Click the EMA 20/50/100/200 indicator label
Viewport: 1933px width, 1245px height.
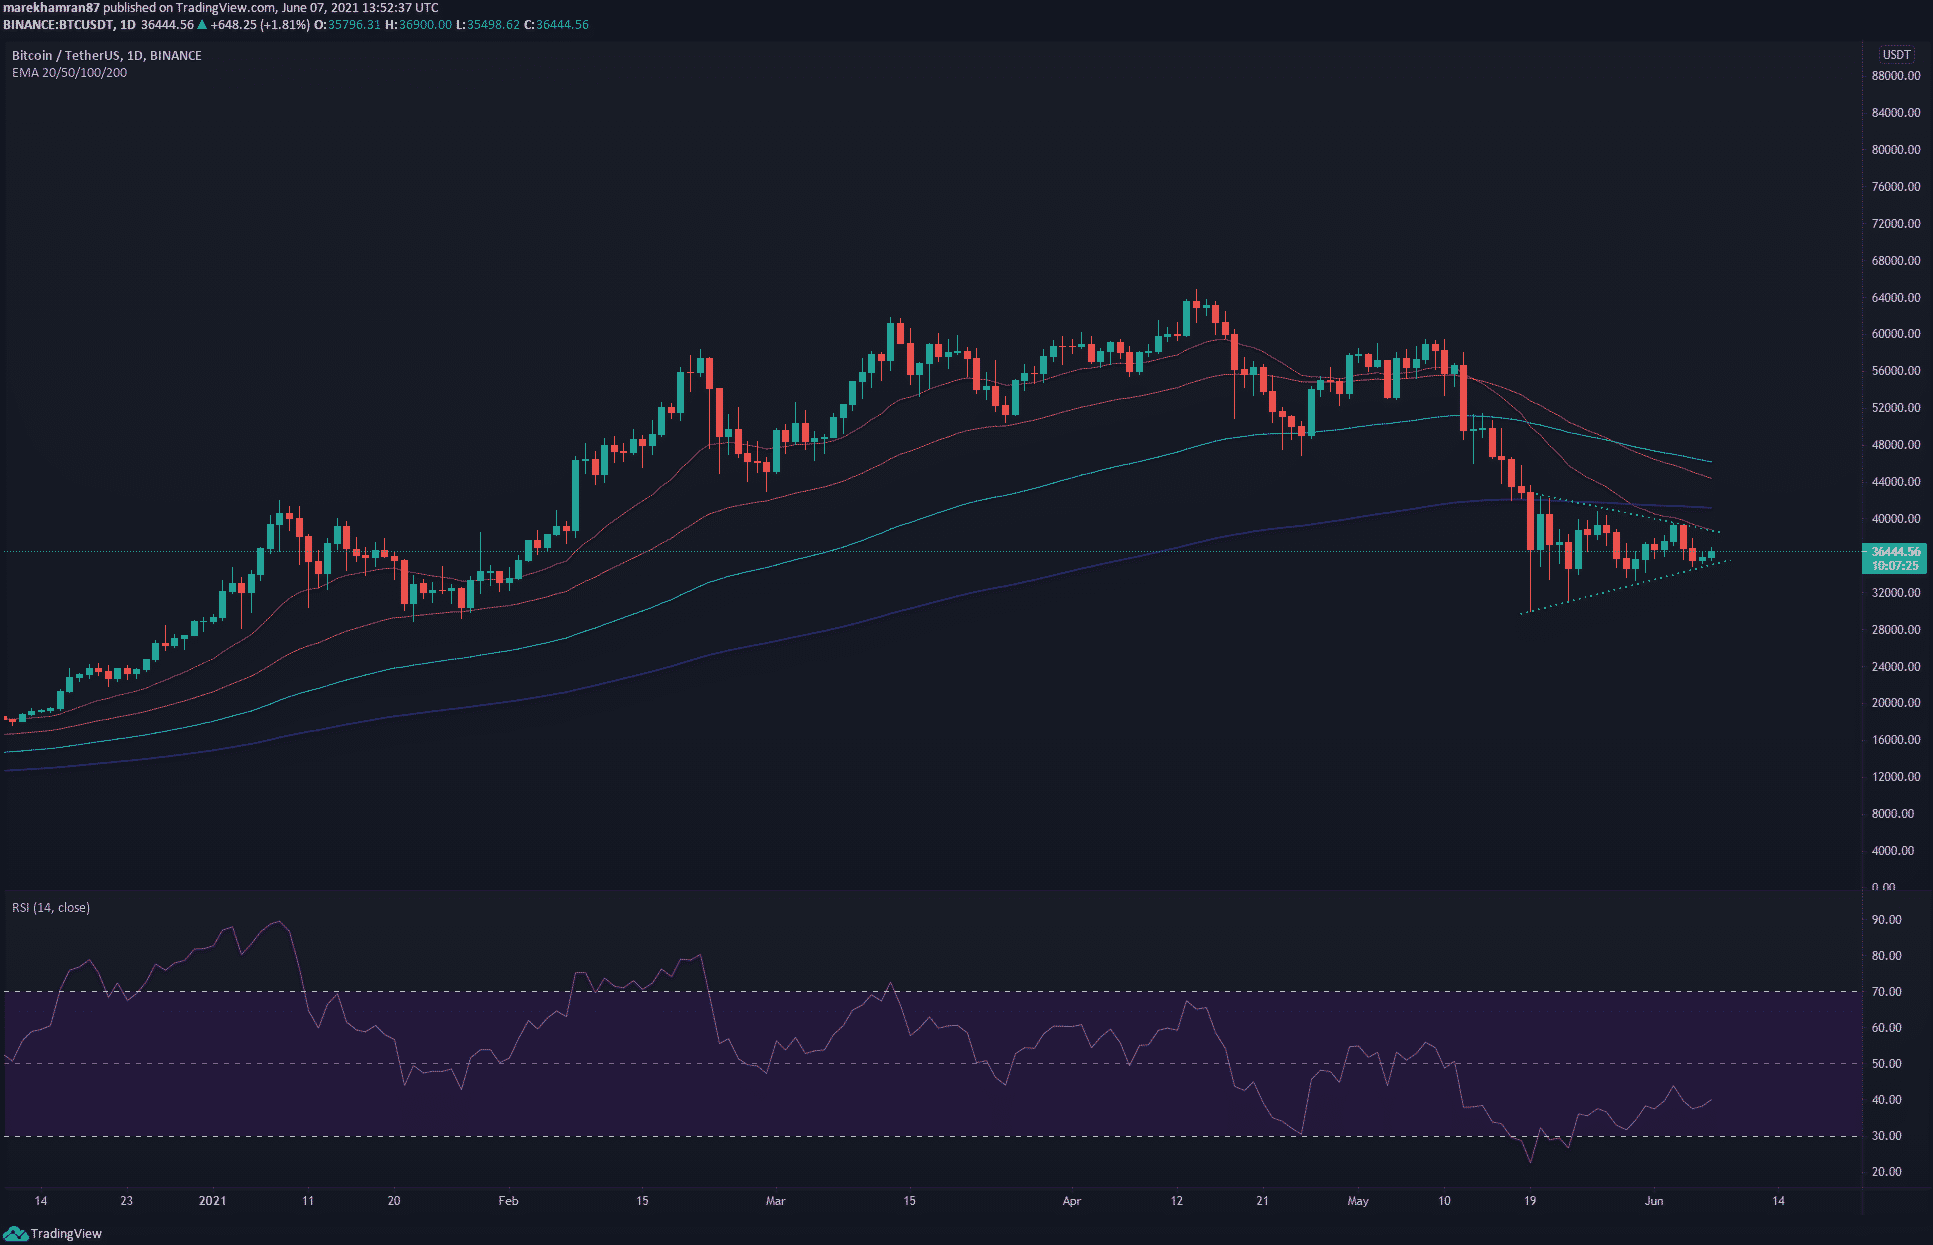pos(69,72)
